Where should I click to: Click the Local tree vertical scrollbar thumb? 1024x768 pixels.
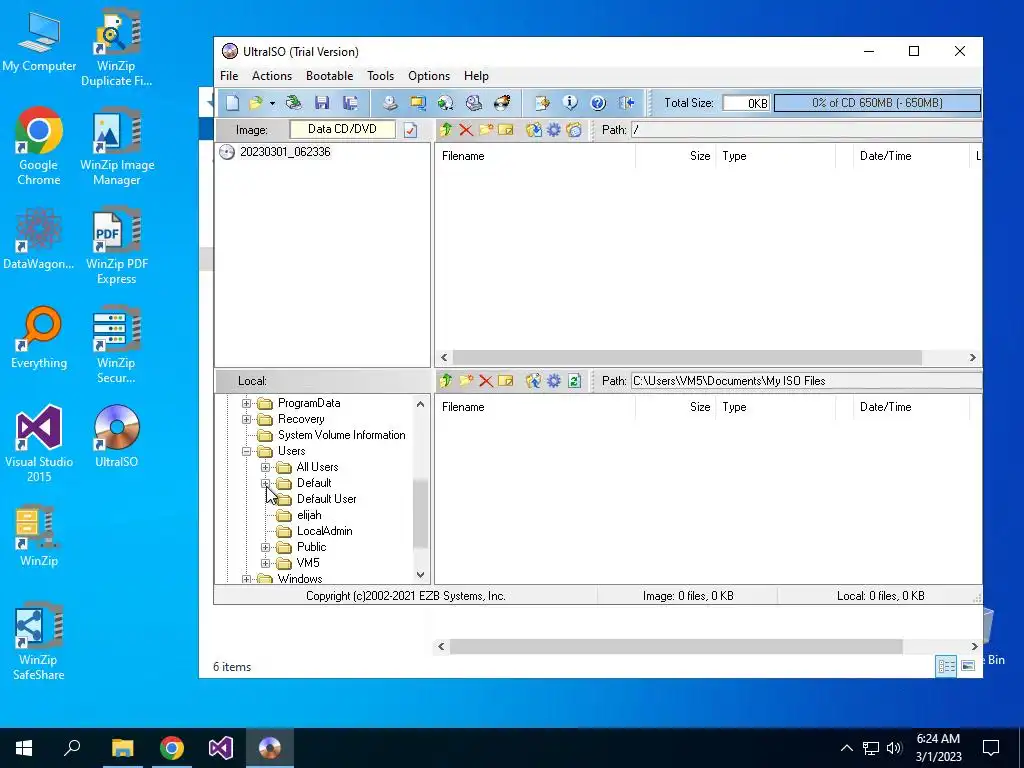(x=421, y=514)
